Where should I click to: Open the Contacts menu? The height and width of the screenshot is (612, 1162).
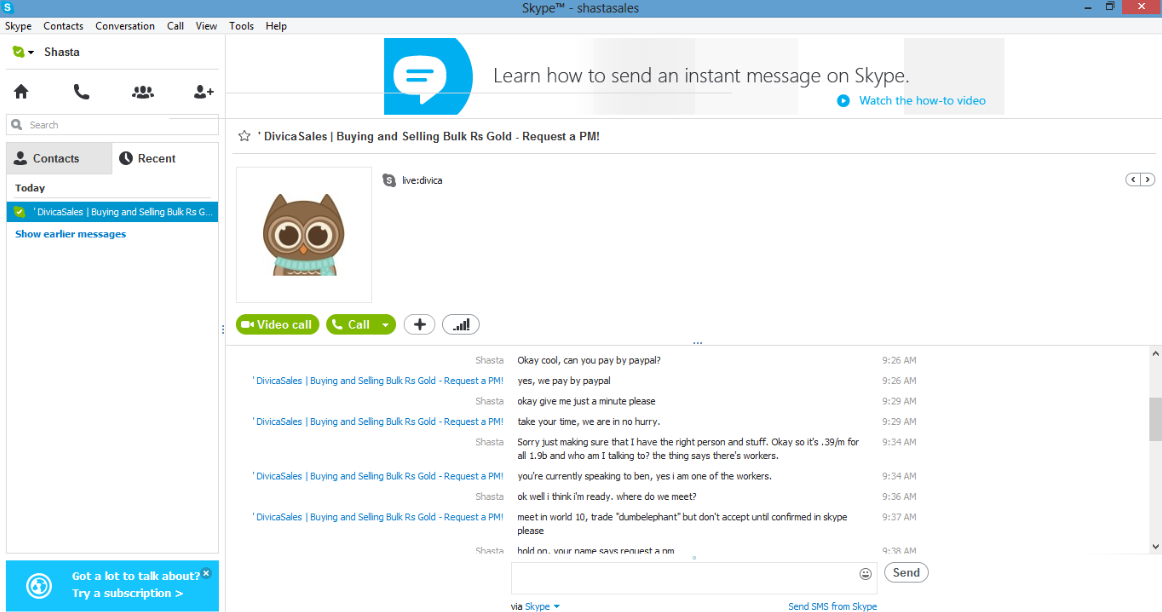point(63,26)
